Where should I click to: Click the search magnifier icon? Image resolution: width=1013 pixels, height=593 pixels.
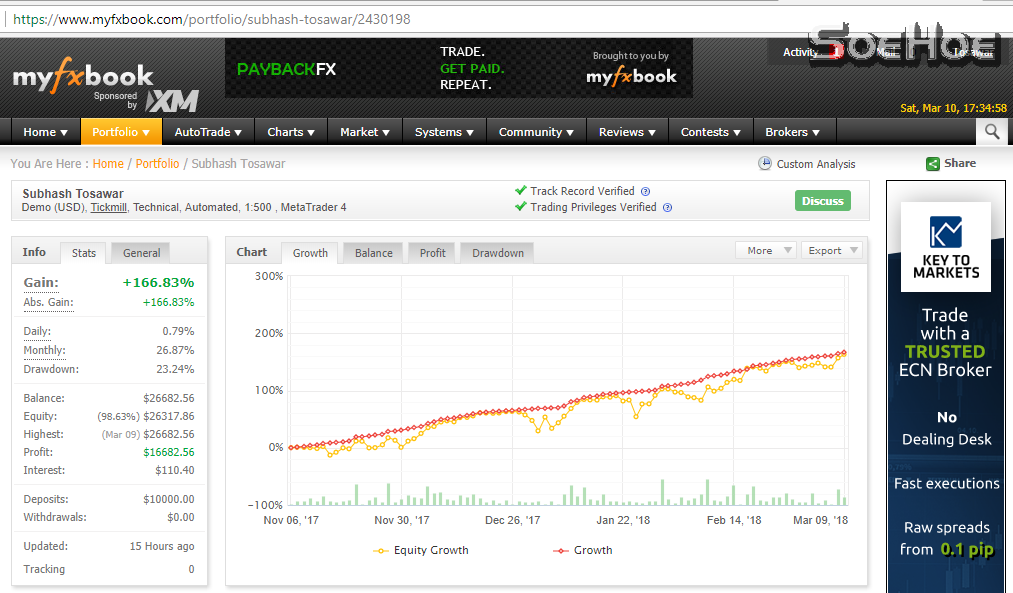pos(991,131)
